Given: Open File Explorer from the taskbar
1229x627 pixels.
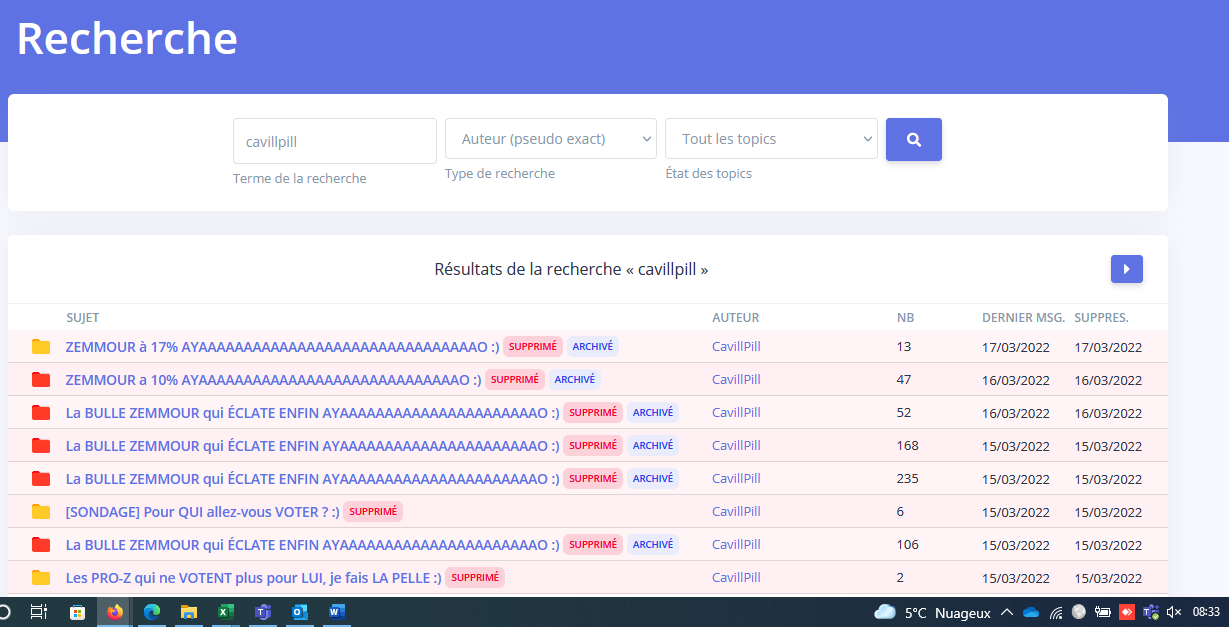Looking at the screenshot, I should (x=188, y=612).
